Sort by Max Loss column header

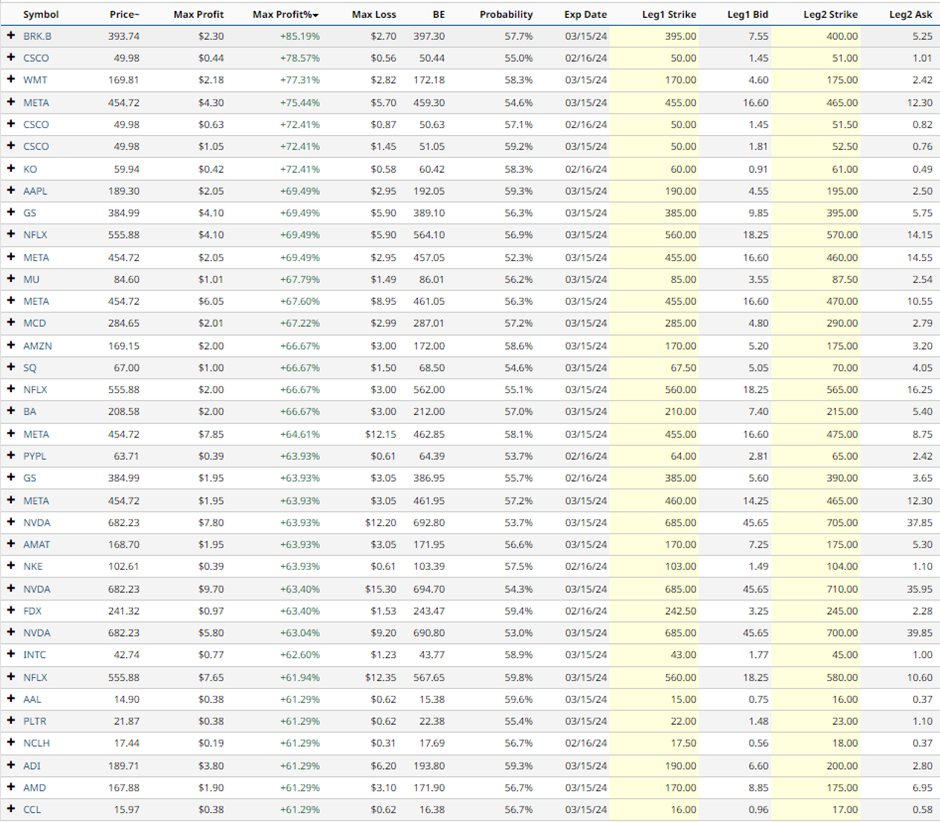point(374,14)
